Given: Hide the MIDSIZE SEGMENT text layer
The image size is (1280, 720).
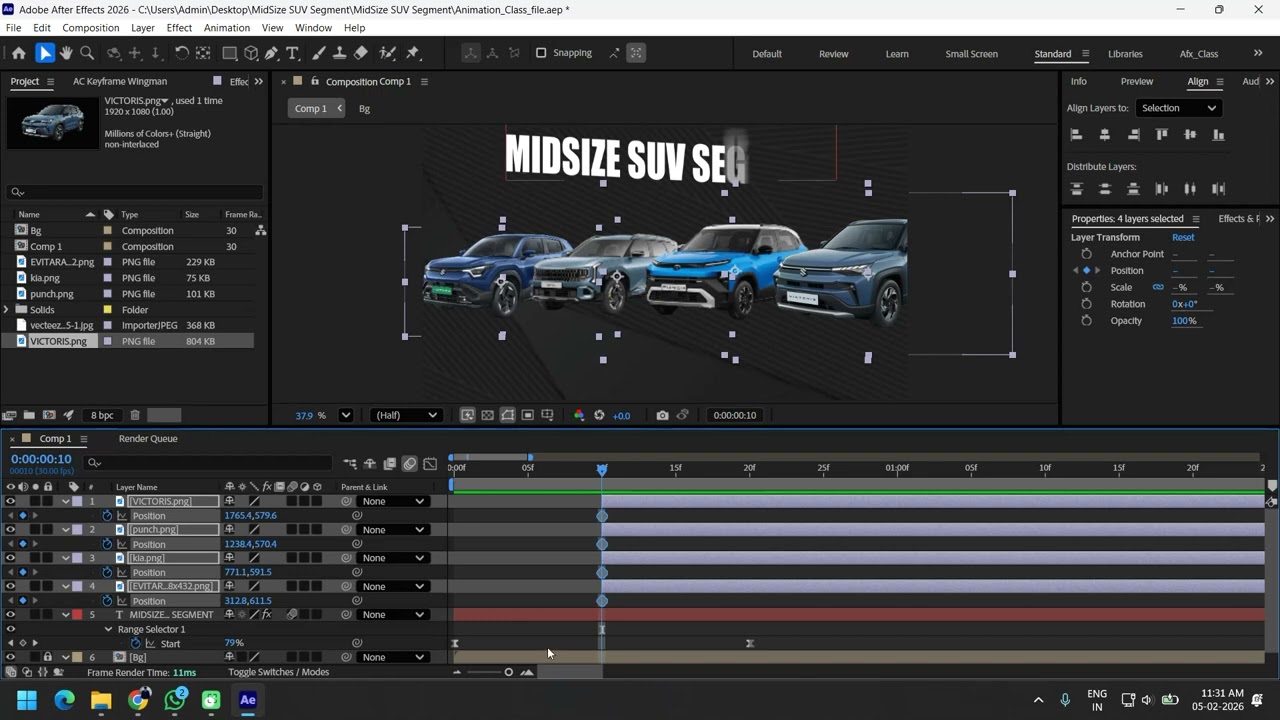Looking at the screenshot, I should 10,614.
